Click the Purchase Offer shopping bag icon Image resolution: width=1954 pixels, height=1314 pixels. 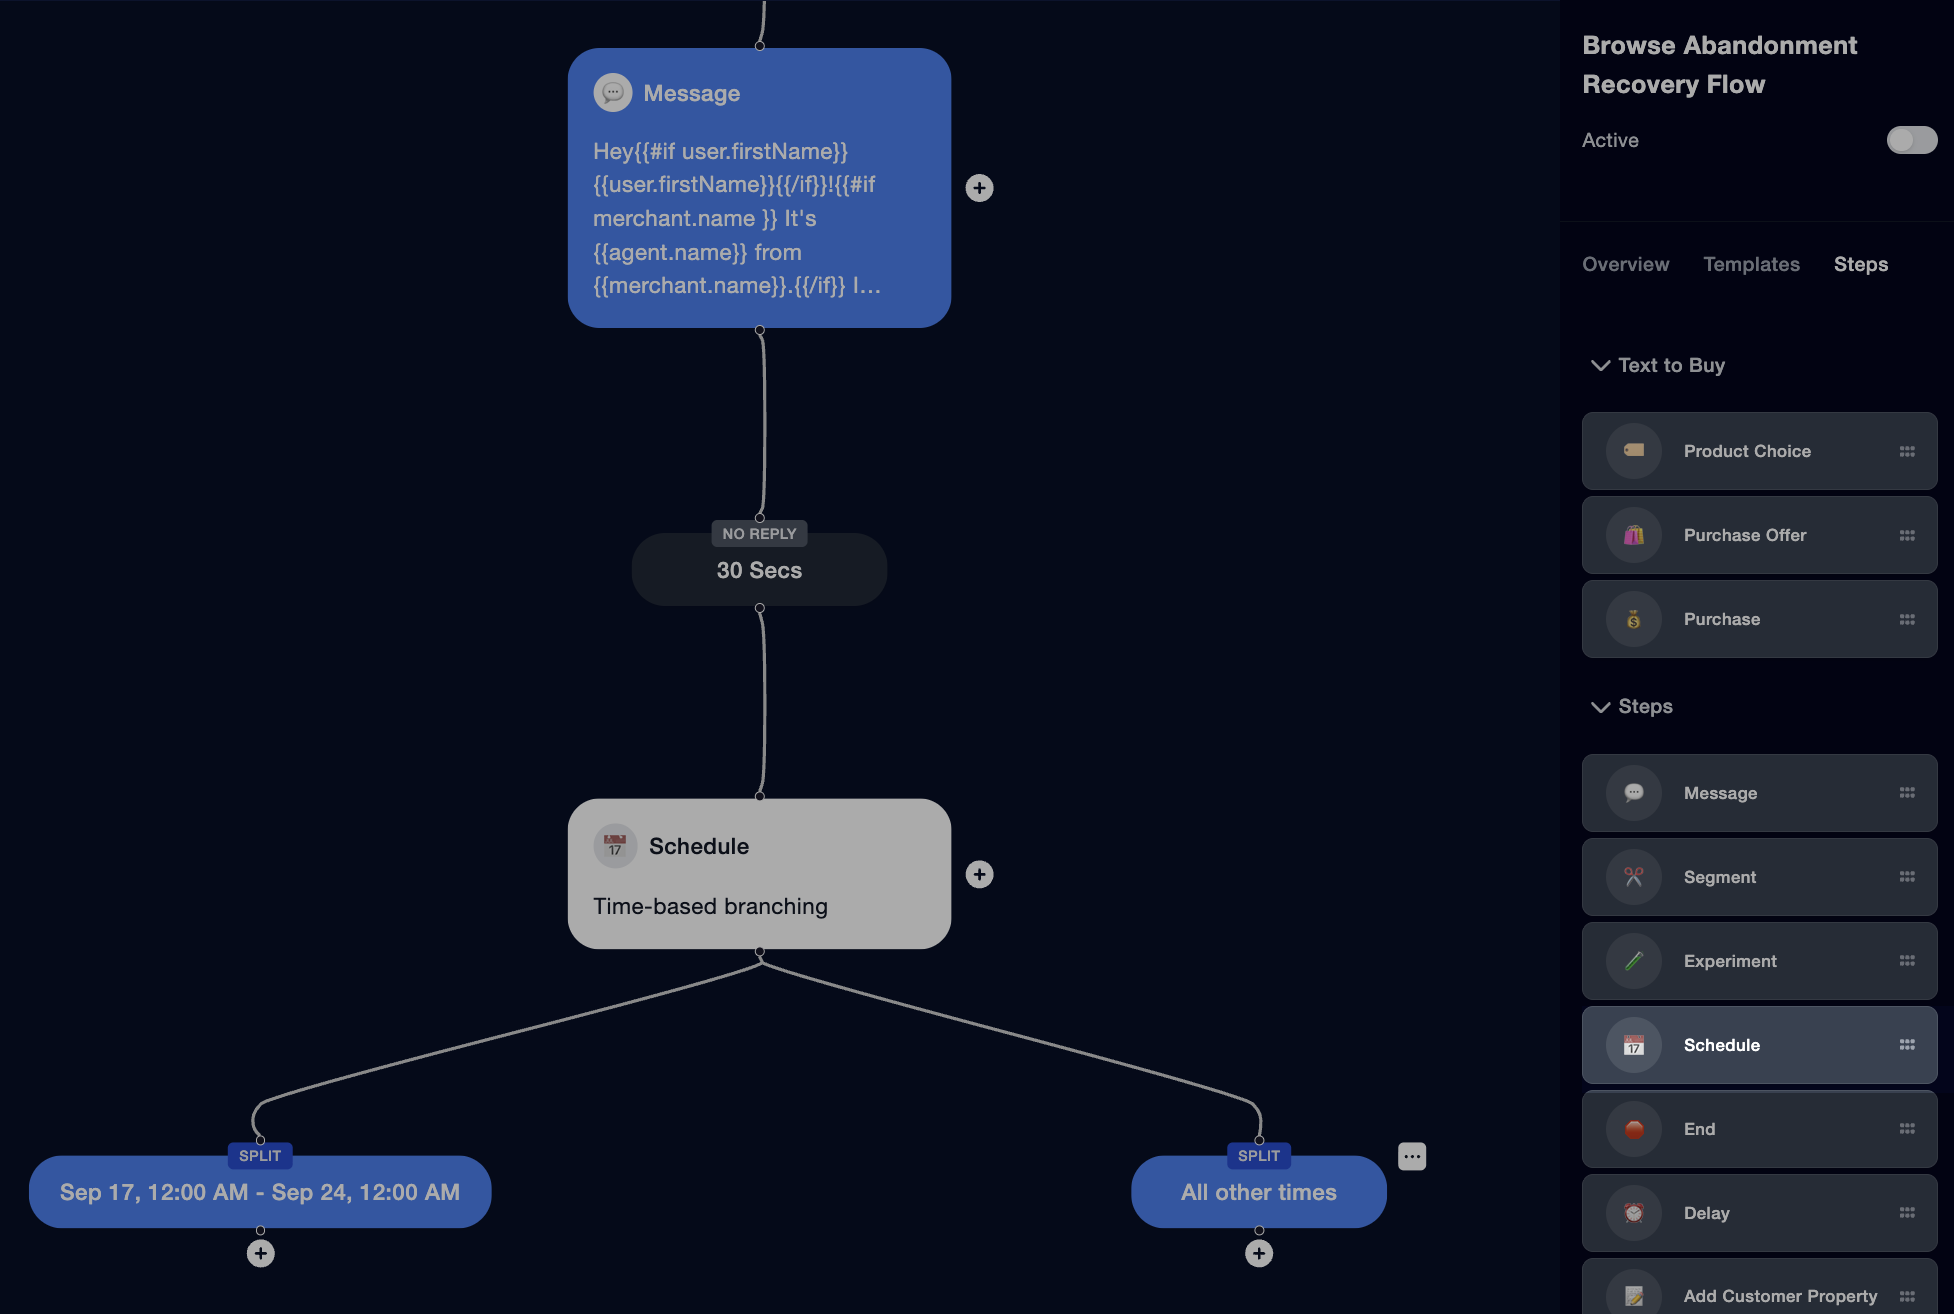[1633, 535]
